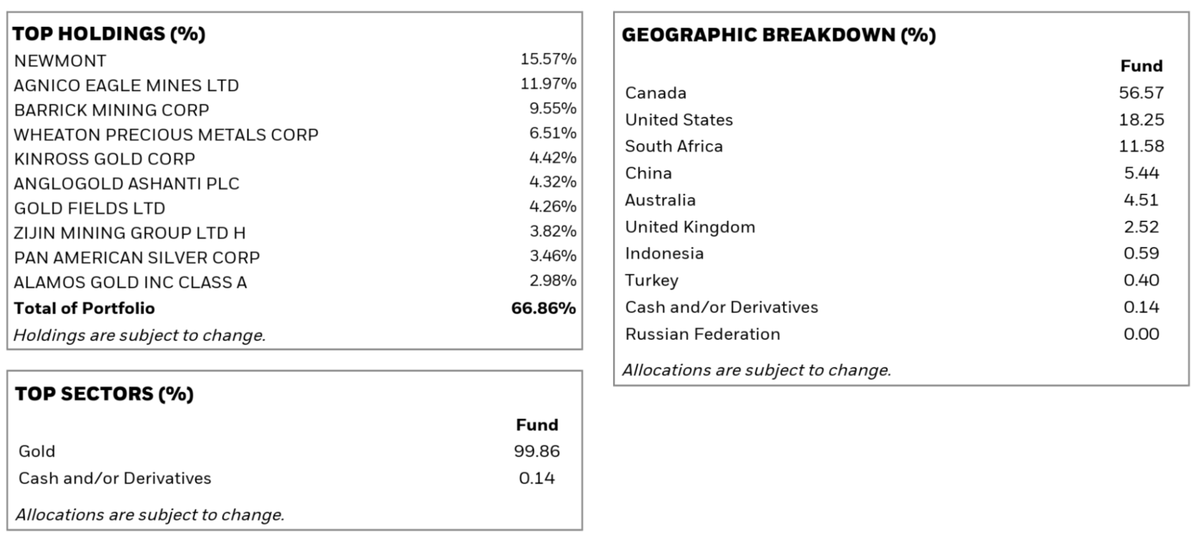
Task: Click 'Holdings are subject to change' note
Action: (140, 335)
